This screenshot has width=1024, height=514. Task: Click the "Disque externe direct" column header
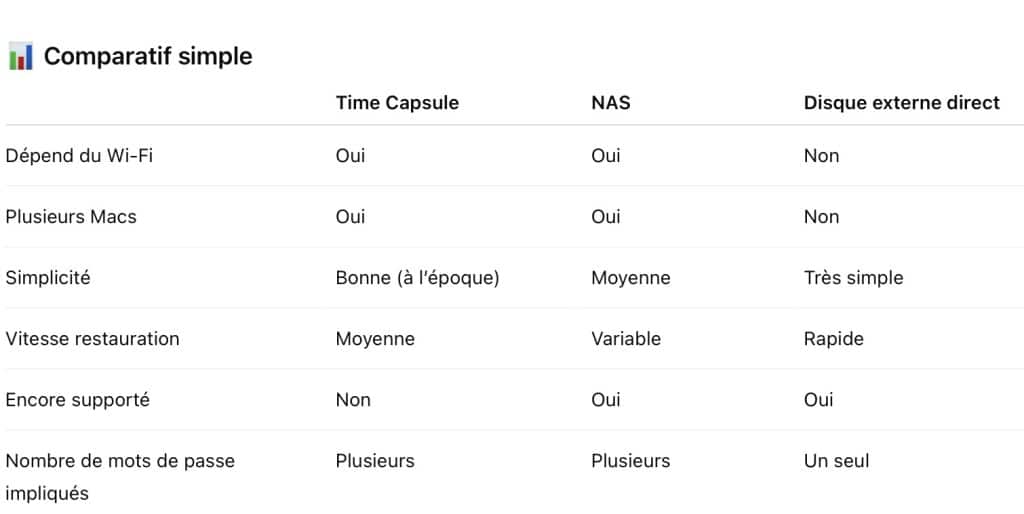901,102
